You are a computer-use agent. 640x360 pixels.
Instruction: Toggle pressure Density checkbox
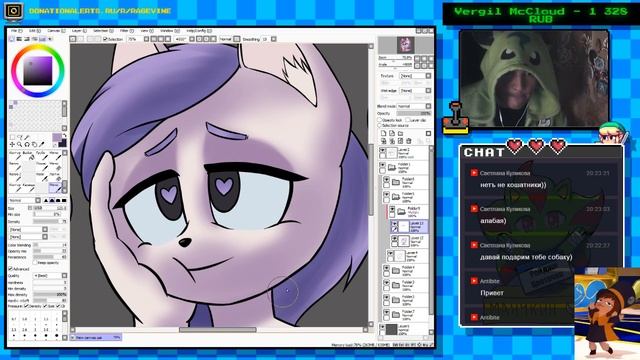click(26, 306)
